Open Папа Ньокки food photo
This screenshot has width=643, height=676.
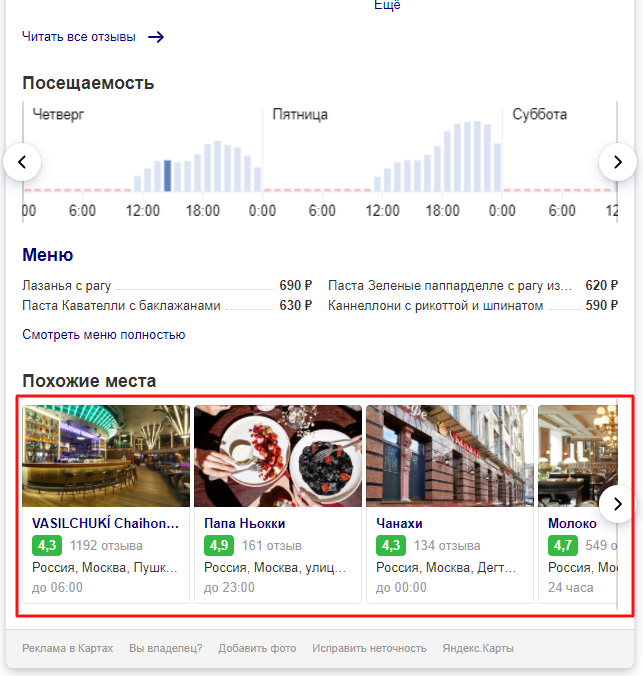point(278,456)
